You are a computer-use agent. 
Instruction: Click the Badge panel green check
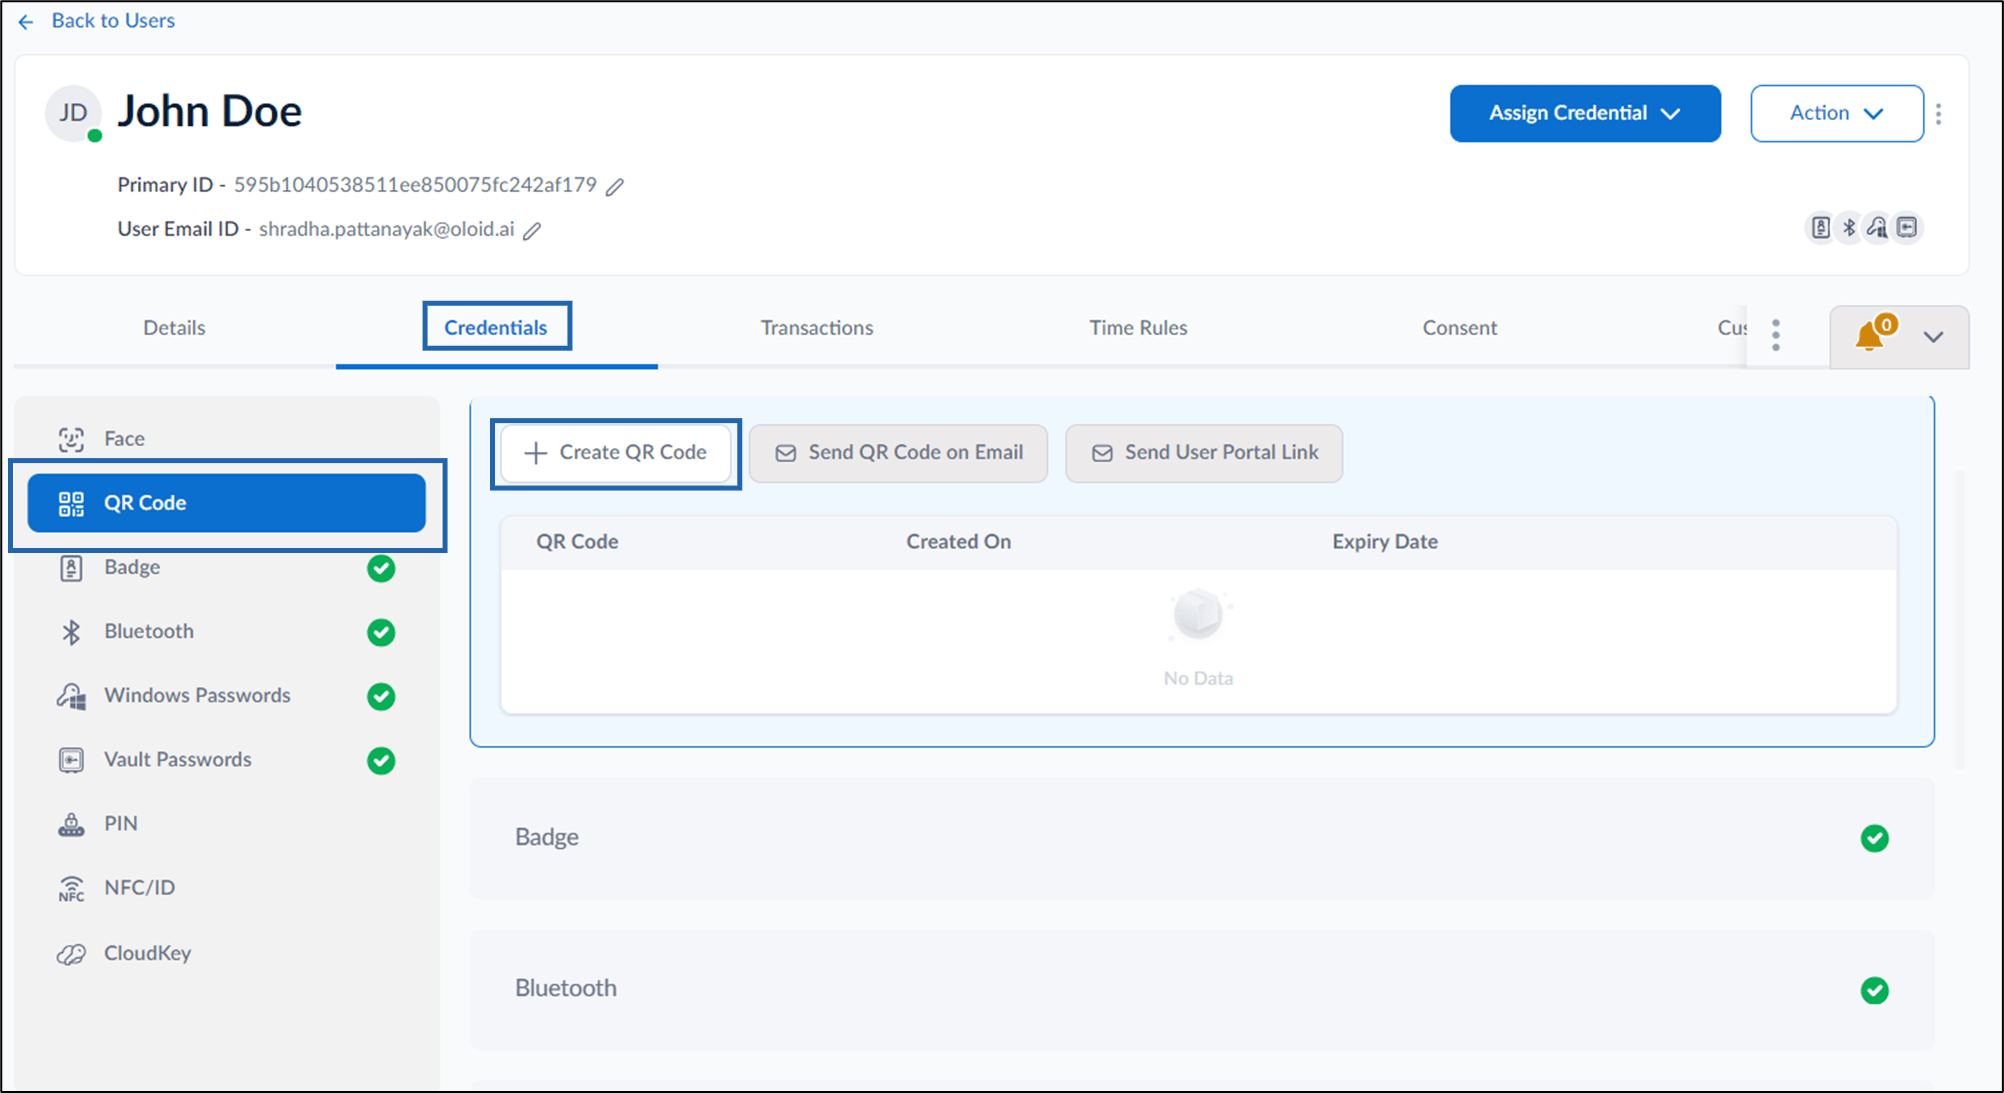[1875, 838]
